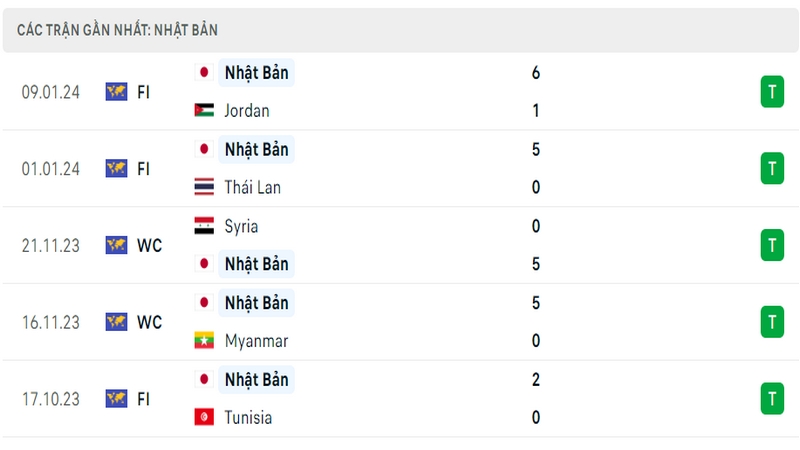The image size is (800, 450).
Task: Click the world map icon beside 21.11.23
Action: [x=116, y=245]
